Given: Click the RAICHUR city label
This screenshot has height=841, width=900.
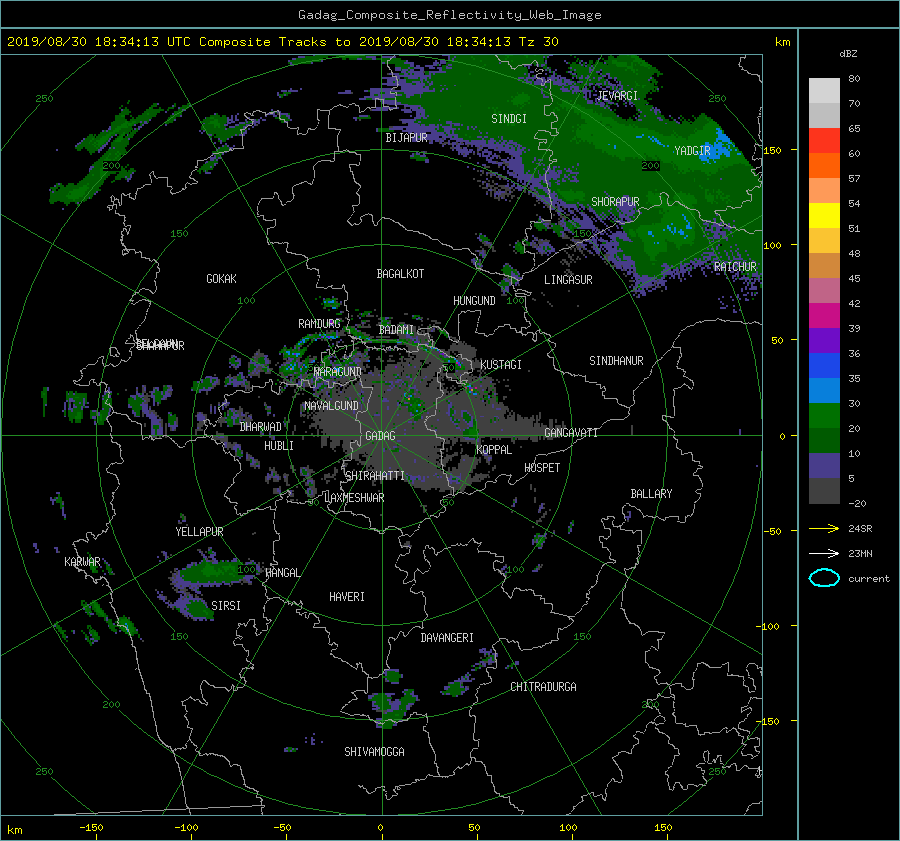Looking at the screenshot, I should click(735, 267).
